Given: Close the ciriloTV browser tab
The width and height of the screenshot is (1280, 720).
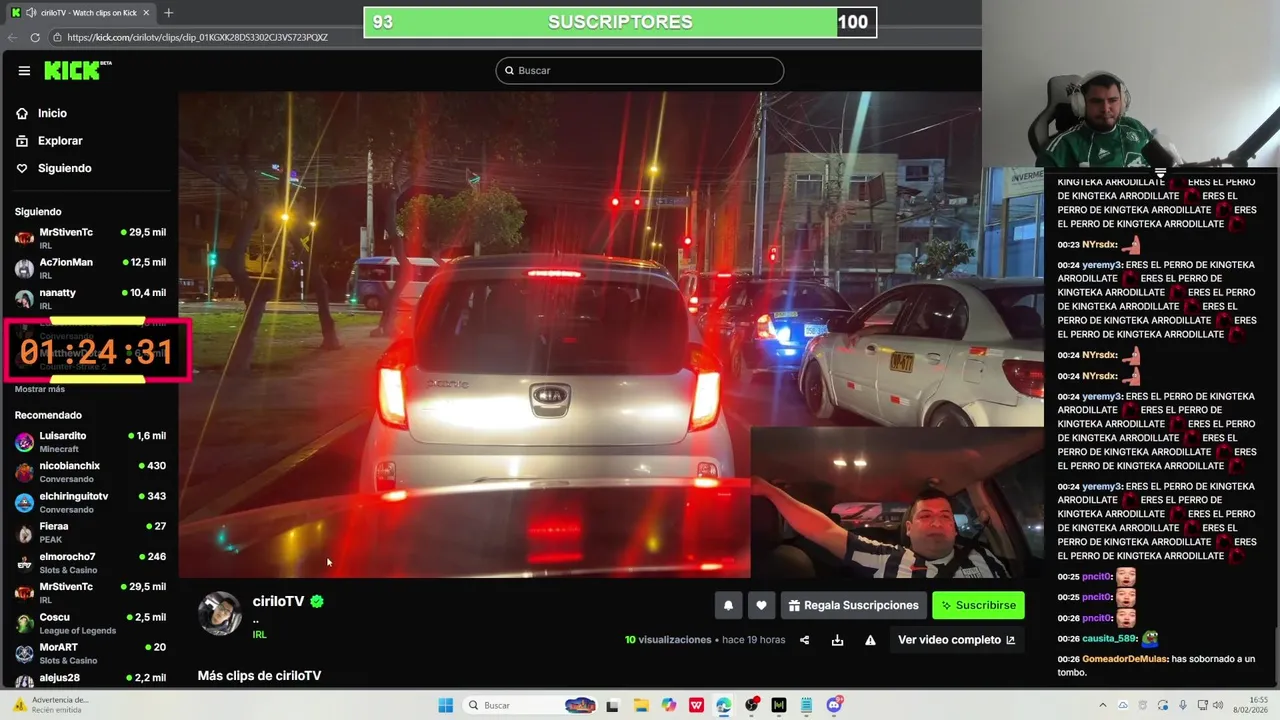Looking at the screenshot, I should [x=146, y=13].
